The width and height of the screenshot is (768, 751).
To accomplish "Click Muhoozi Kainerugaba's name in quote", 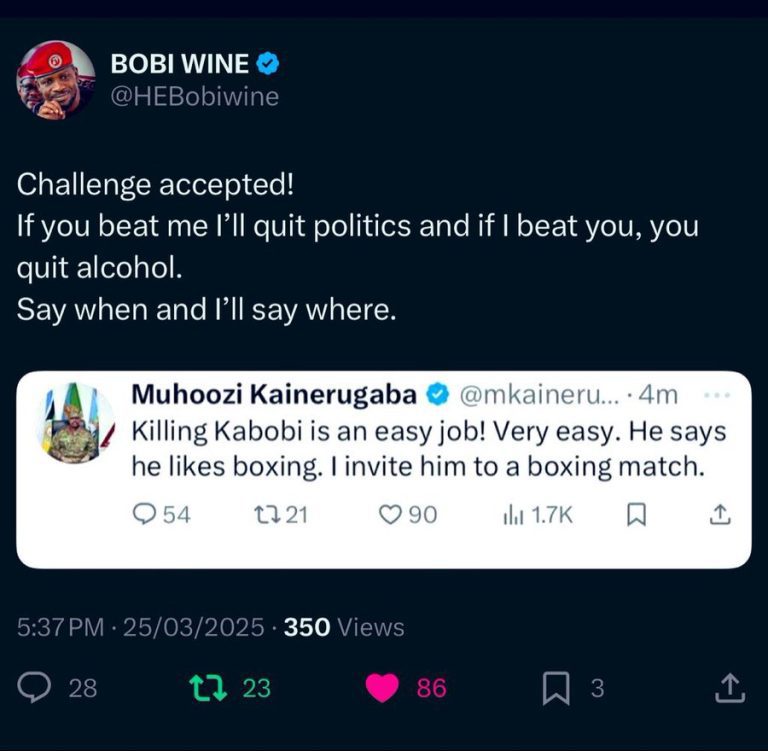I will click(x=275, y=396).
